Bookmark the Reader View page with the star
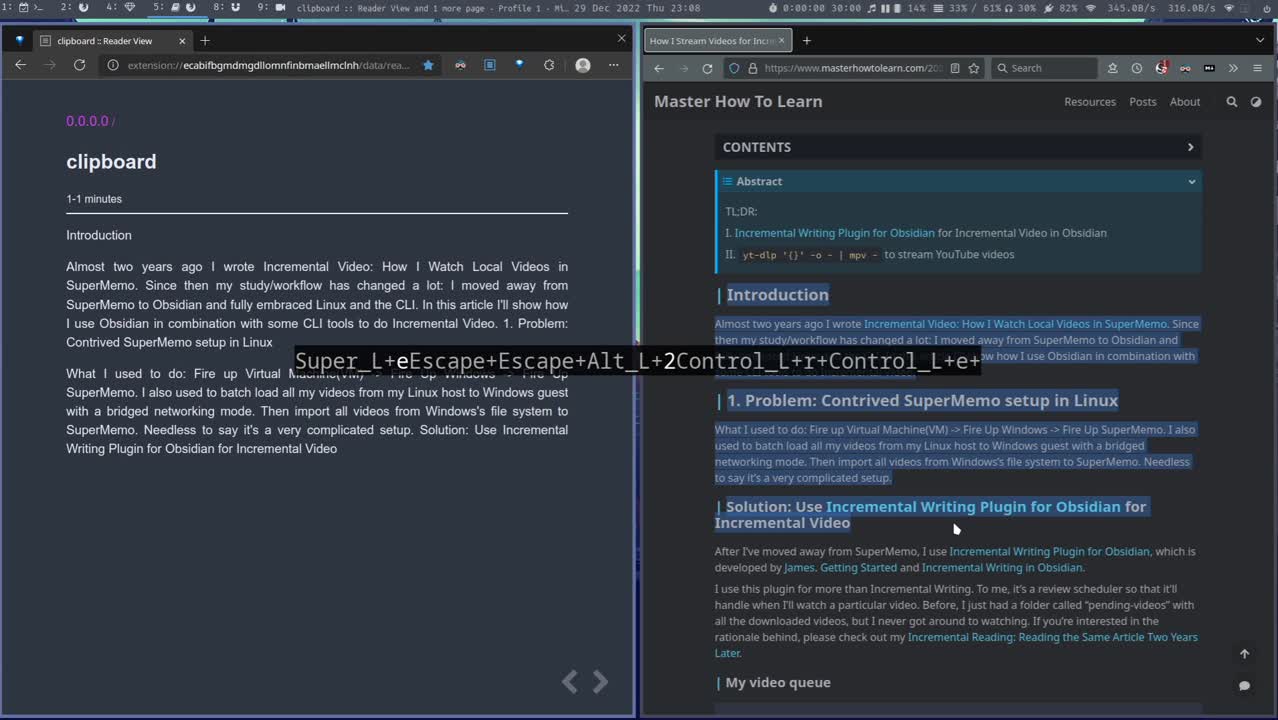The width and height of the screenshot is (1278, 720). (428, 65)
